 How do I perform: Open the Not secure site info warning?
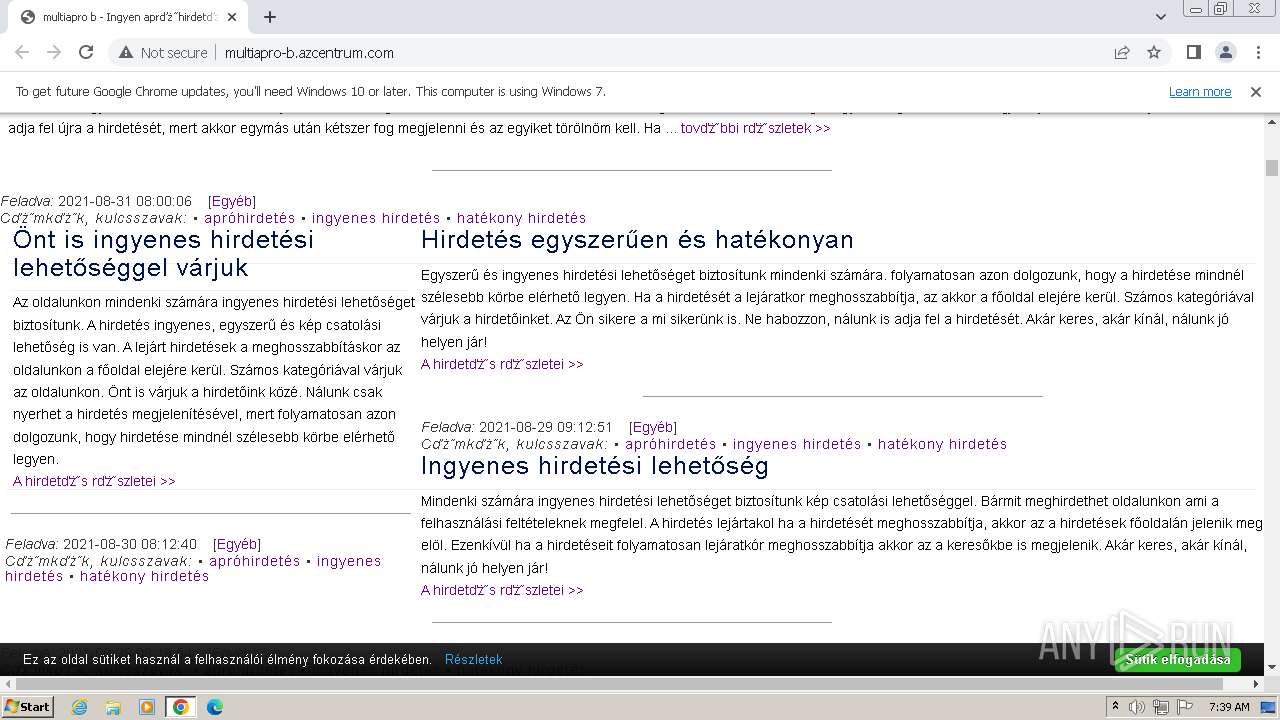(x=163, y=53)
